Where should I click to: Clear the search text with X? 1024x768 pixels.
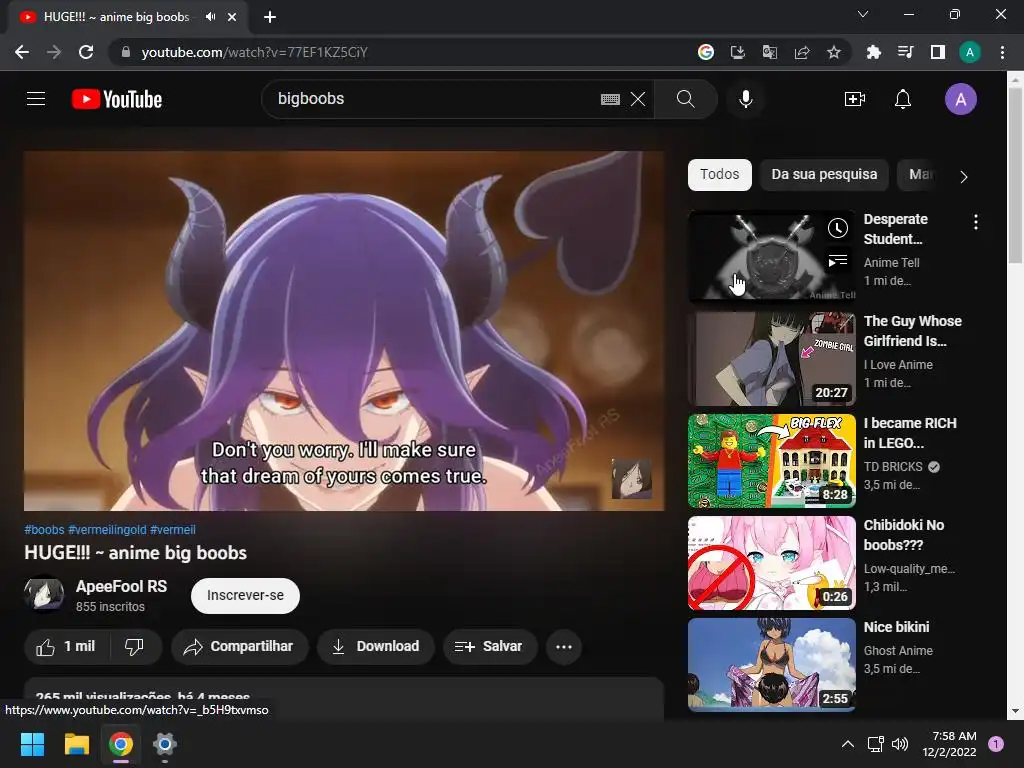(638, 99)
